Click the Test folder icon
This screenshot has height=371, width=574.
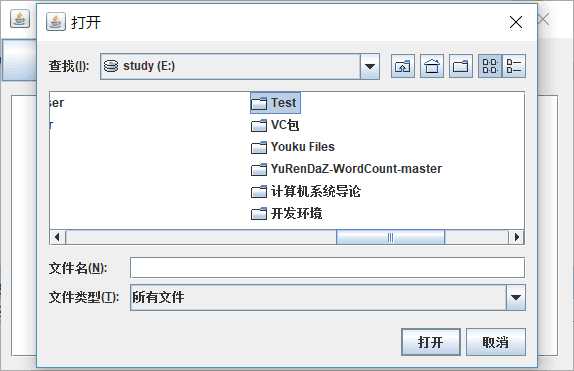259,104
